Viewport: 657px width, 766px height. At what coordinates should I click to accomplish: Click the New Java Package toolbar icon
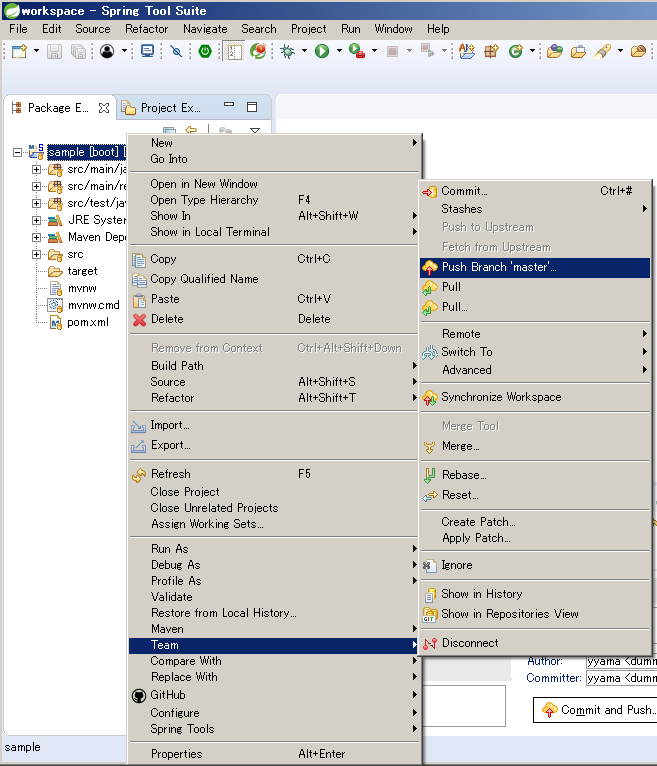pos(491,51)
